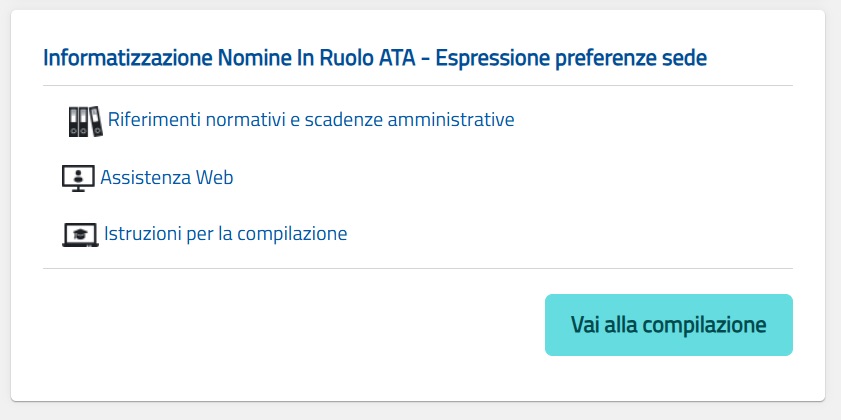Click the word "compilazione" in the teal button
Image resolution: width=841 pixels, height=420 pixels.
pyautogui.click(x=704, y=325)
